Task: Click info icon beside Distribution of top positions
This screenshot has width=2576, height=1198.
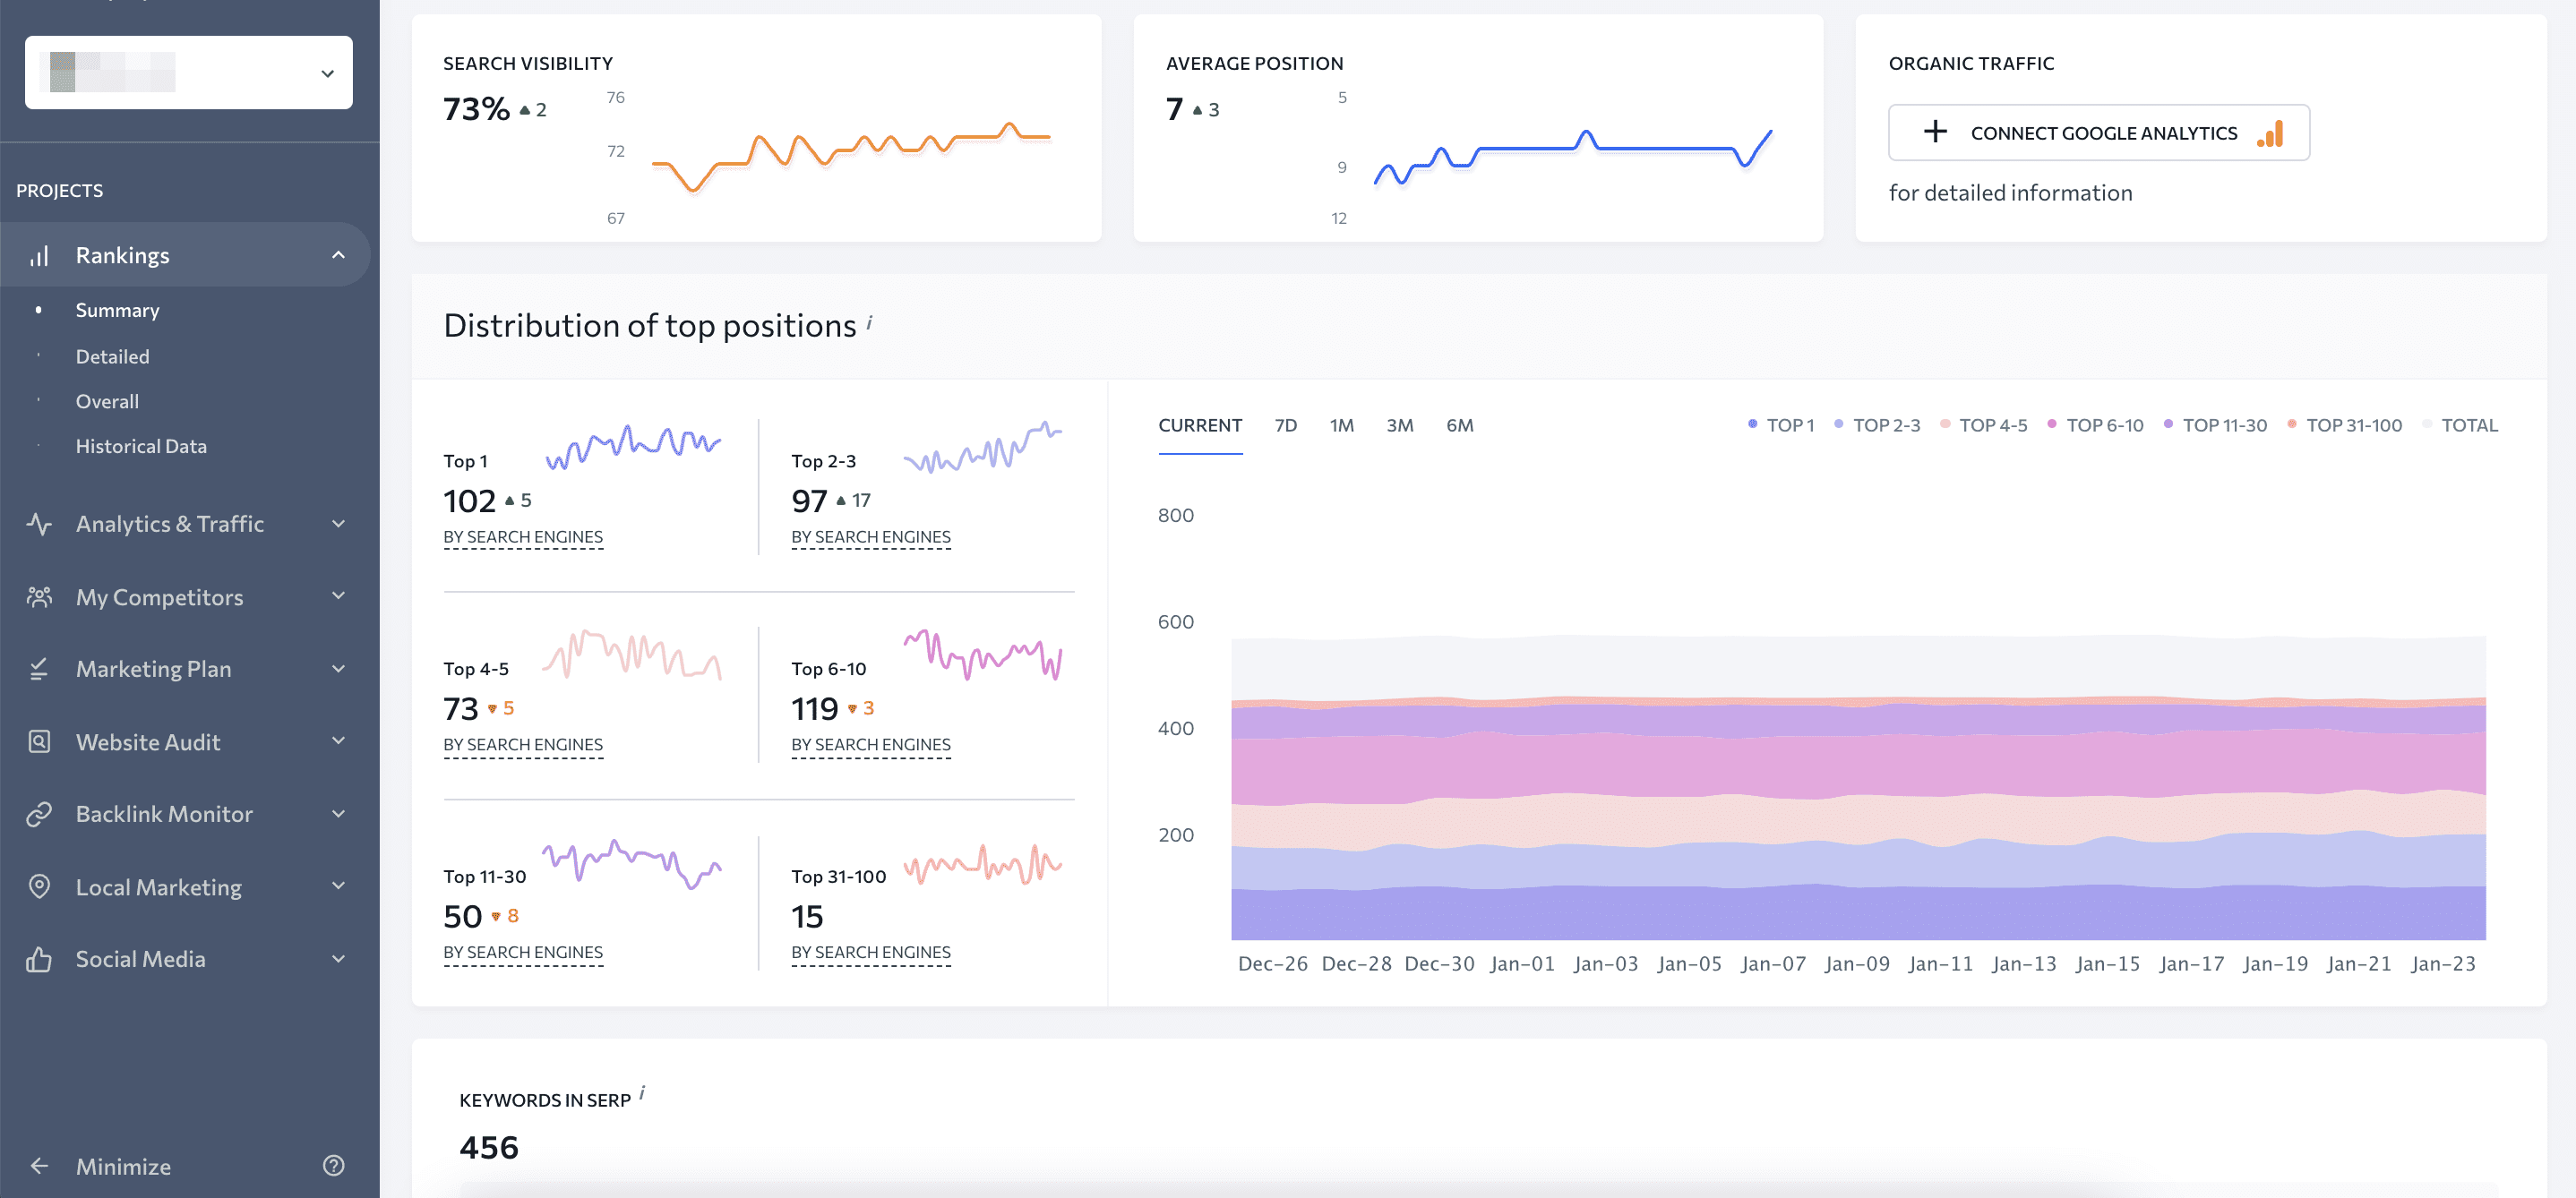Action: point(869,322)
